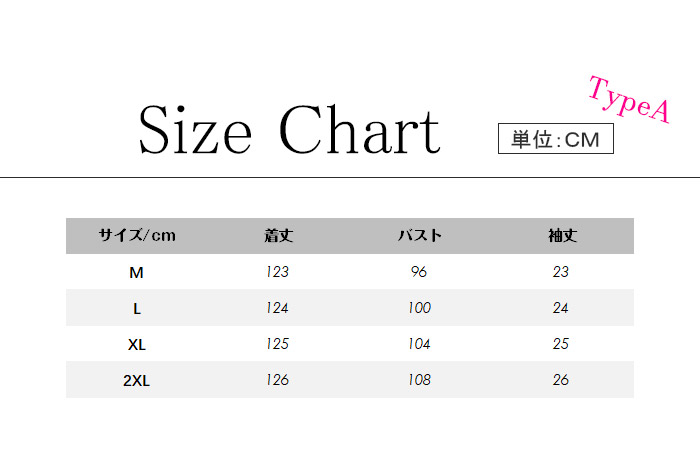Select the サイズ/cm column header
This screenshot has height=475, width=700.
coord(137,236)
